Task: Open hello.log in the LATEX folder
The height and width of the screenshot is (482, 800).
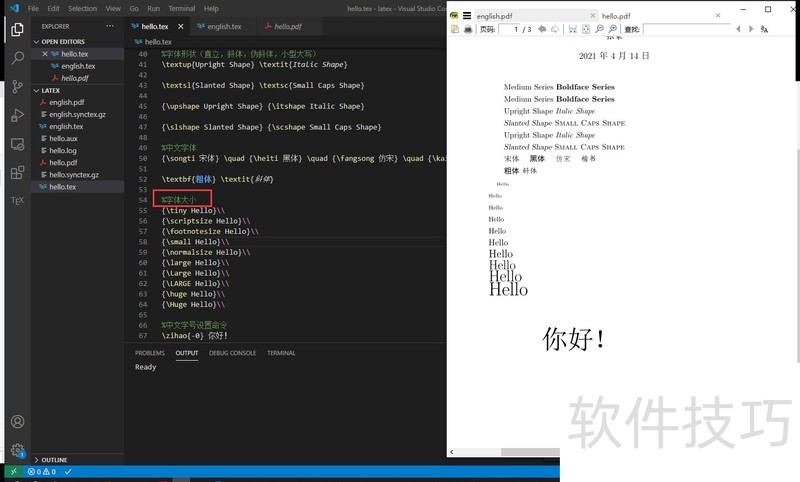Action: [x=63, y=151]
